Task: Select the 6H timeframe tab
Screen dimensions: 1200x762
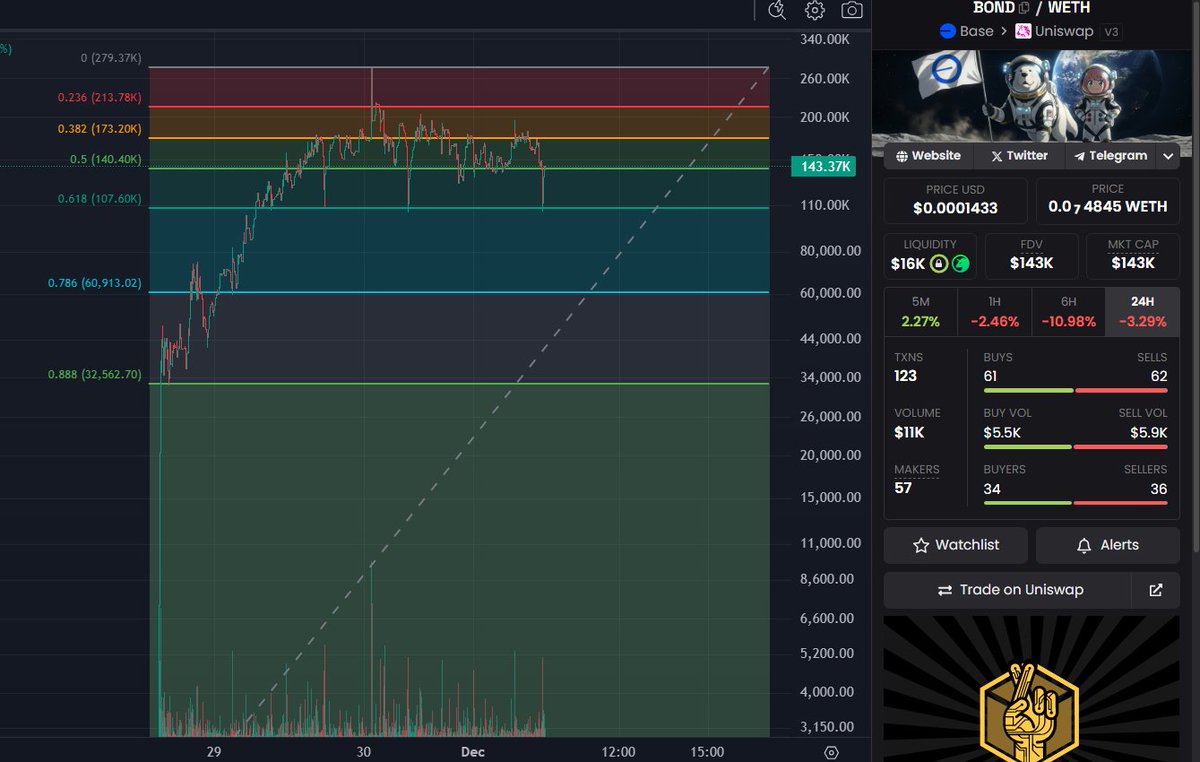Action: click(1068, 312)
